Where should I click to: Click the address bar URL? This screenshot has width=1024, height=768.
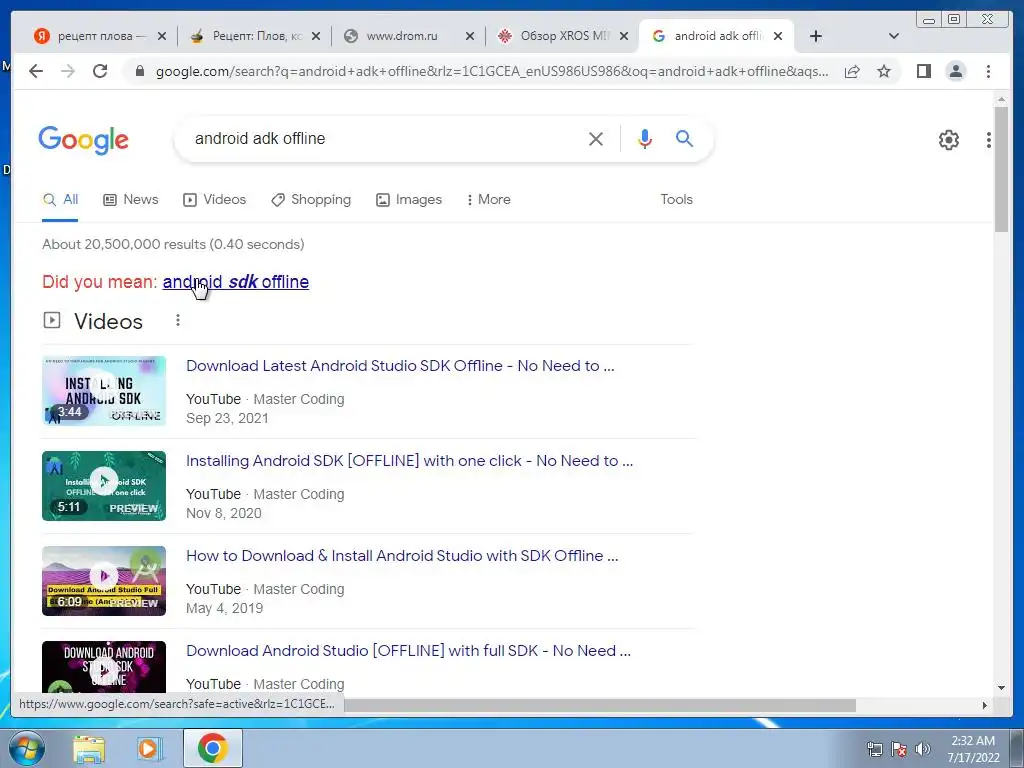tap(492, 71)
